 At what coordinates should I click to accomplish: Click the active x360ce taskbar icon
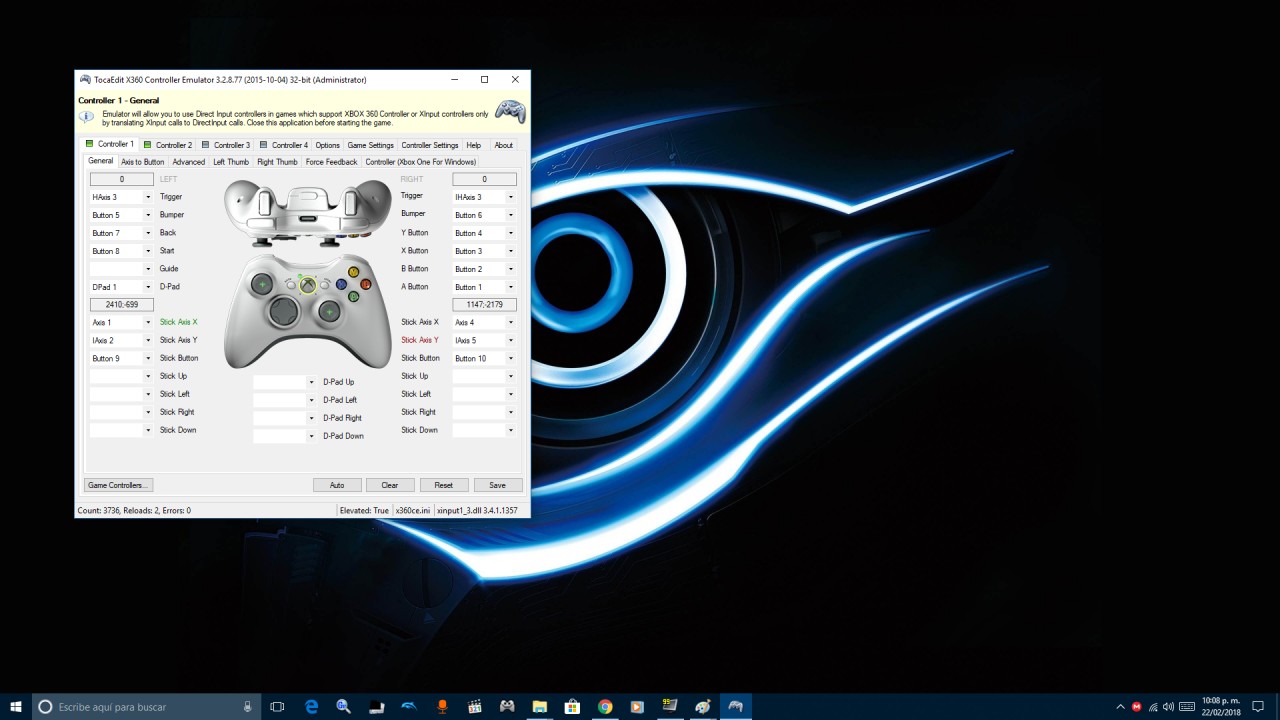click(735, 707)
